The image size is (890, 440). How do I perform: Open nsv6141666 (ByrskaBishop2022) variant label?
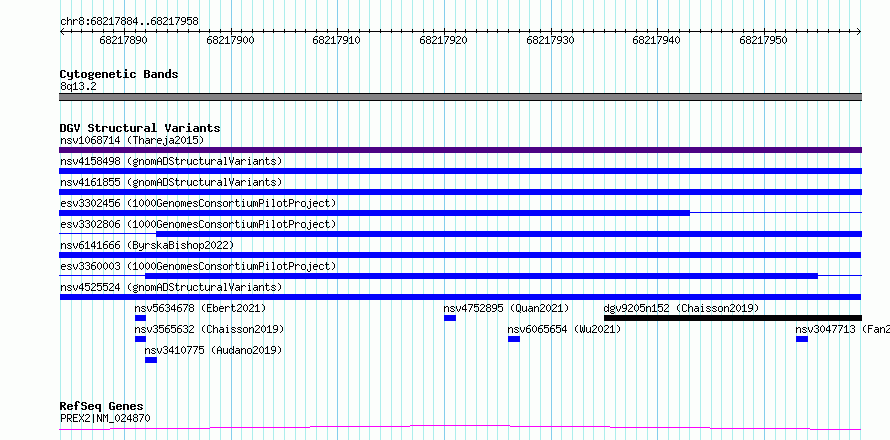click(147, 245)
